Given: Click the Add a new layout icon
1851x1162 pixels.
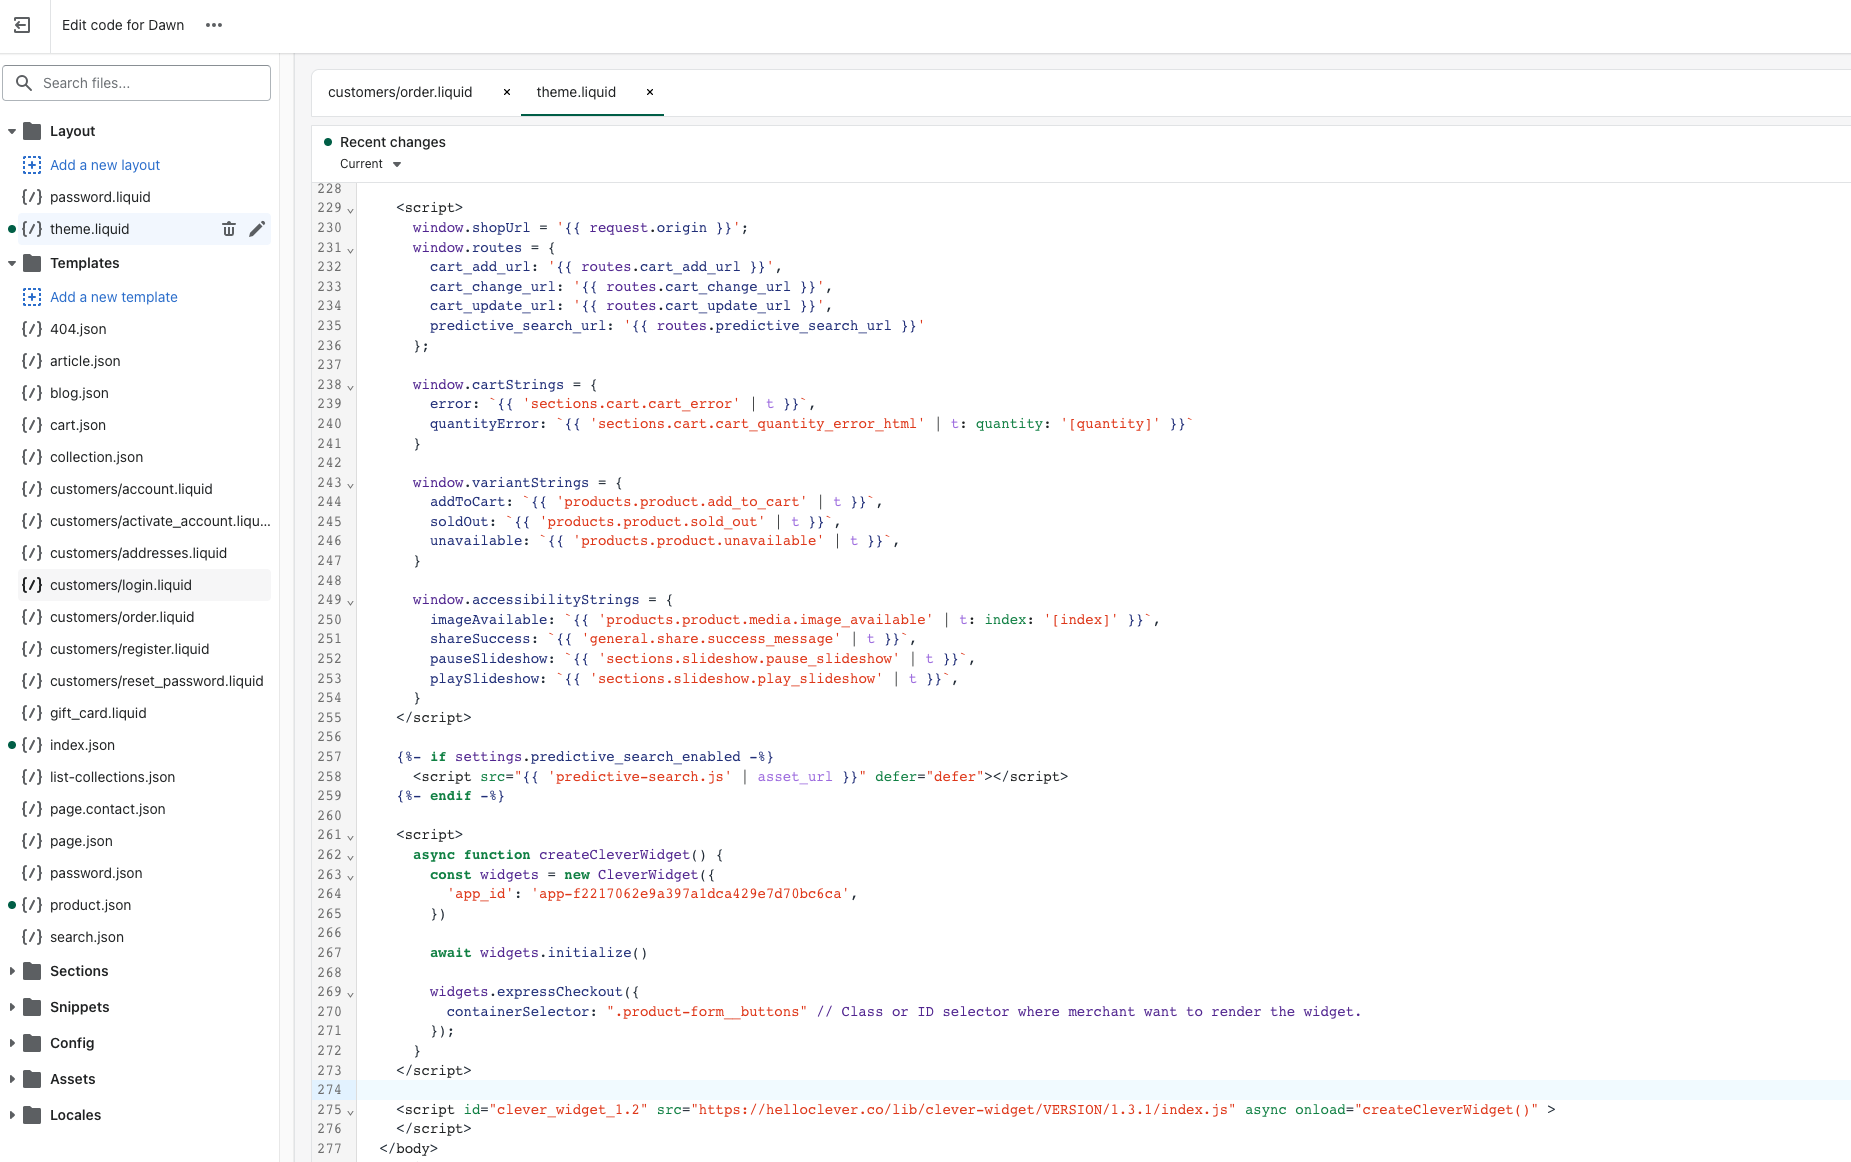Looking at the screenshot, I should tap(32, 165).
